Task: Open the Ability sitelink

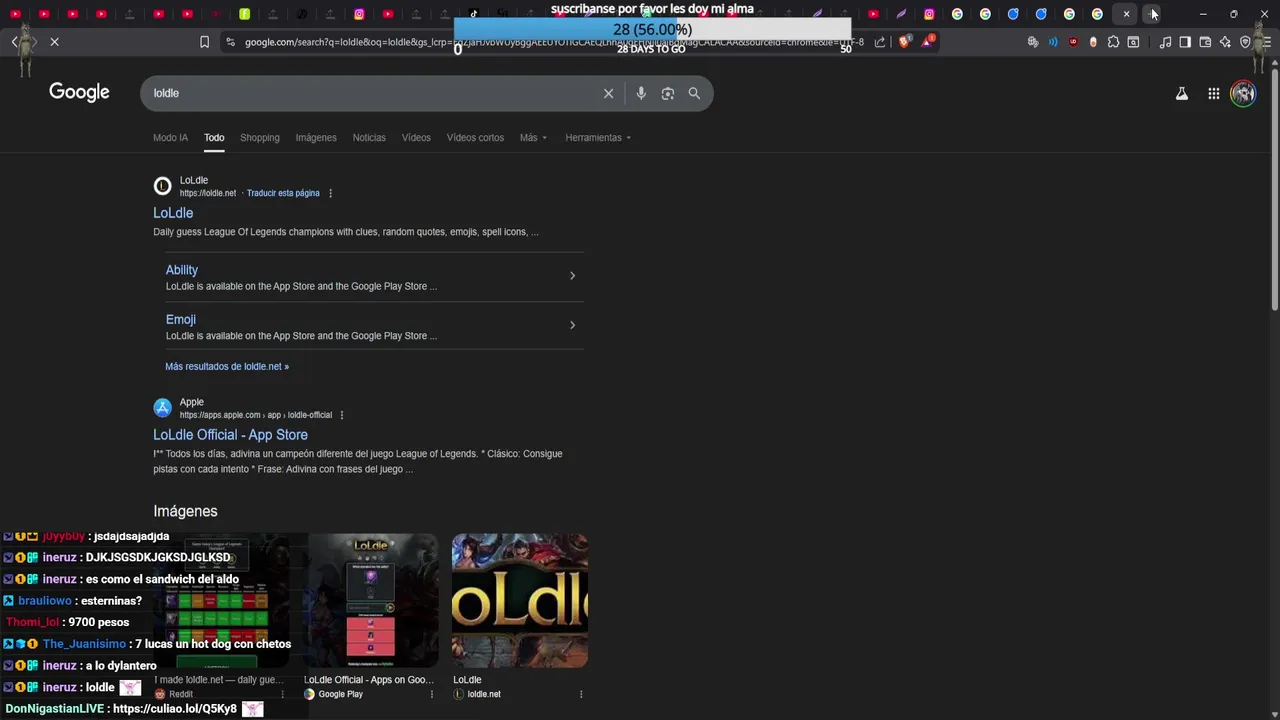Action: point(182,270)
